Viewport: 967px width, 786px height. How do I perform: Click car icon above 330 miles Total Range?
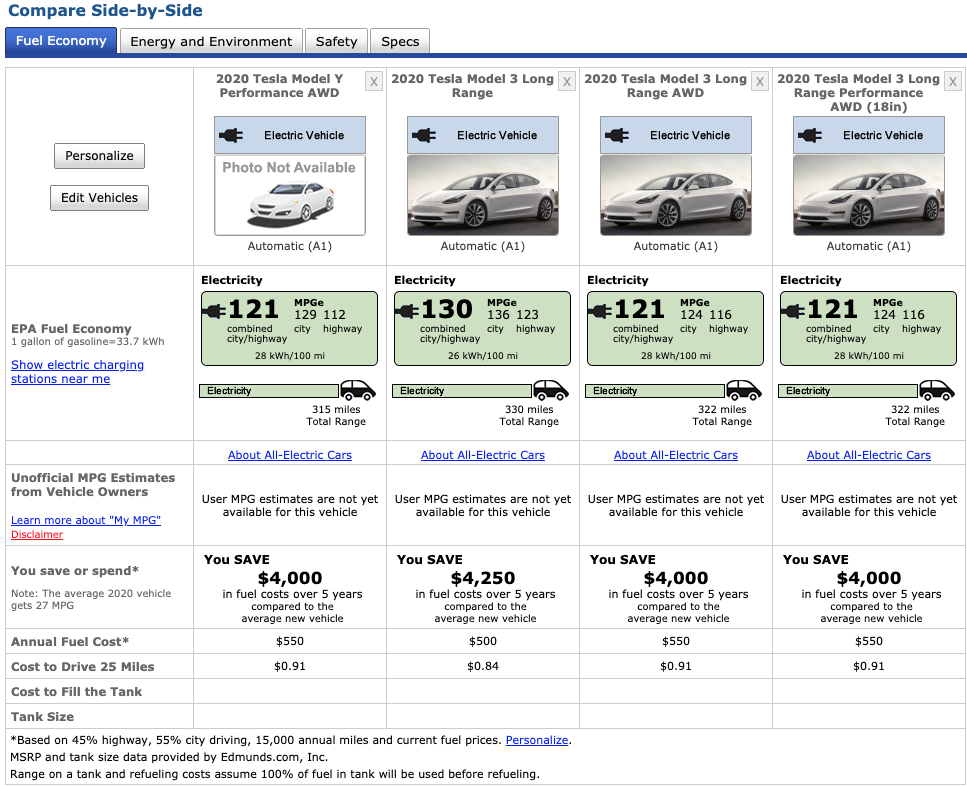point(551,390)
